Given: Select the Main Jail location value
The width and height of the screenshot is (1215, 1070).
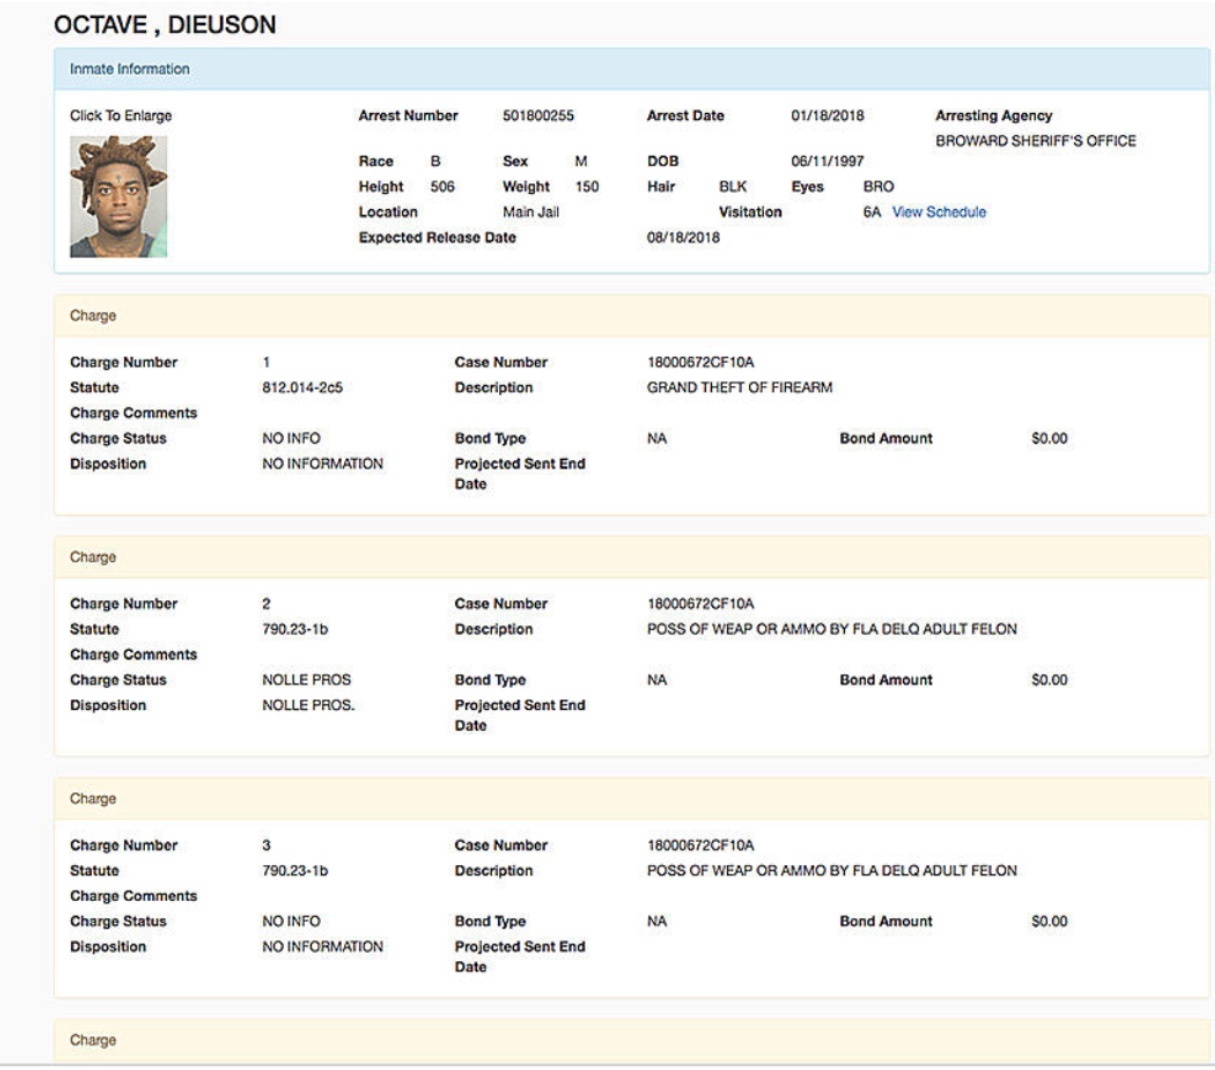Looking at the screenshot, I should [x=531, y=212].
